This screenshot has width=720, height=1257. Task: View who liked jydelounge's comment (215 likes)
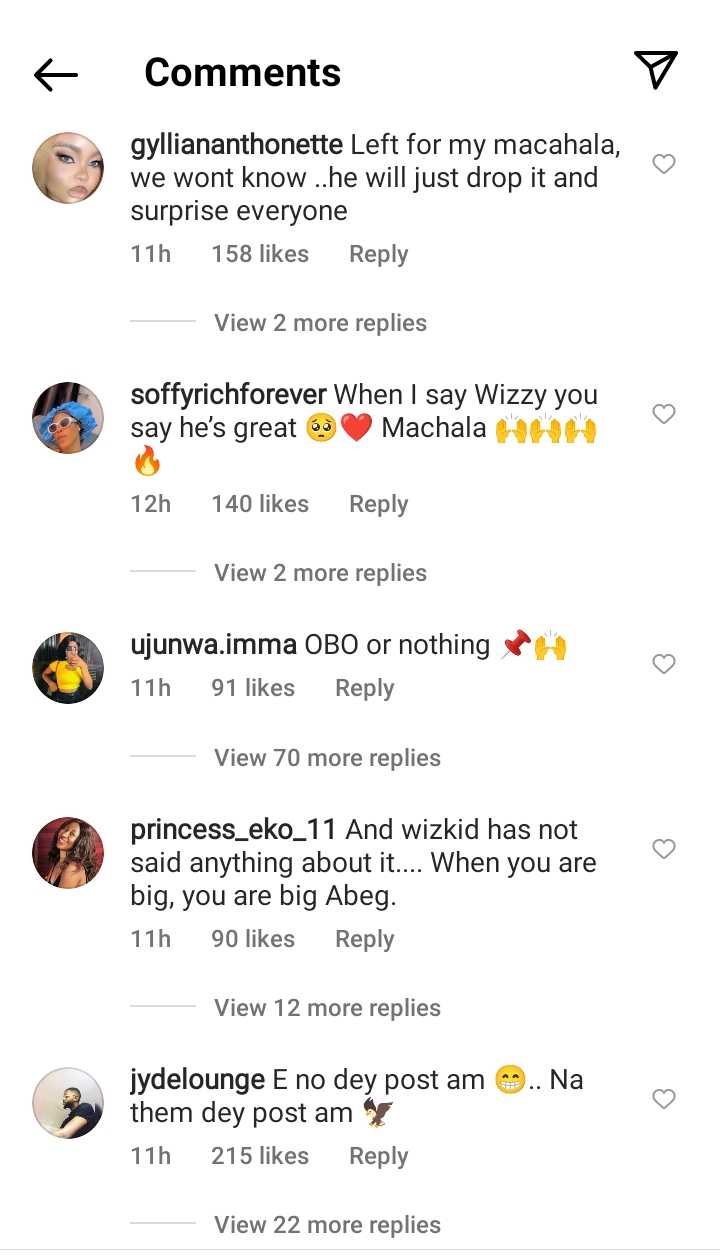click(260, 1156)
